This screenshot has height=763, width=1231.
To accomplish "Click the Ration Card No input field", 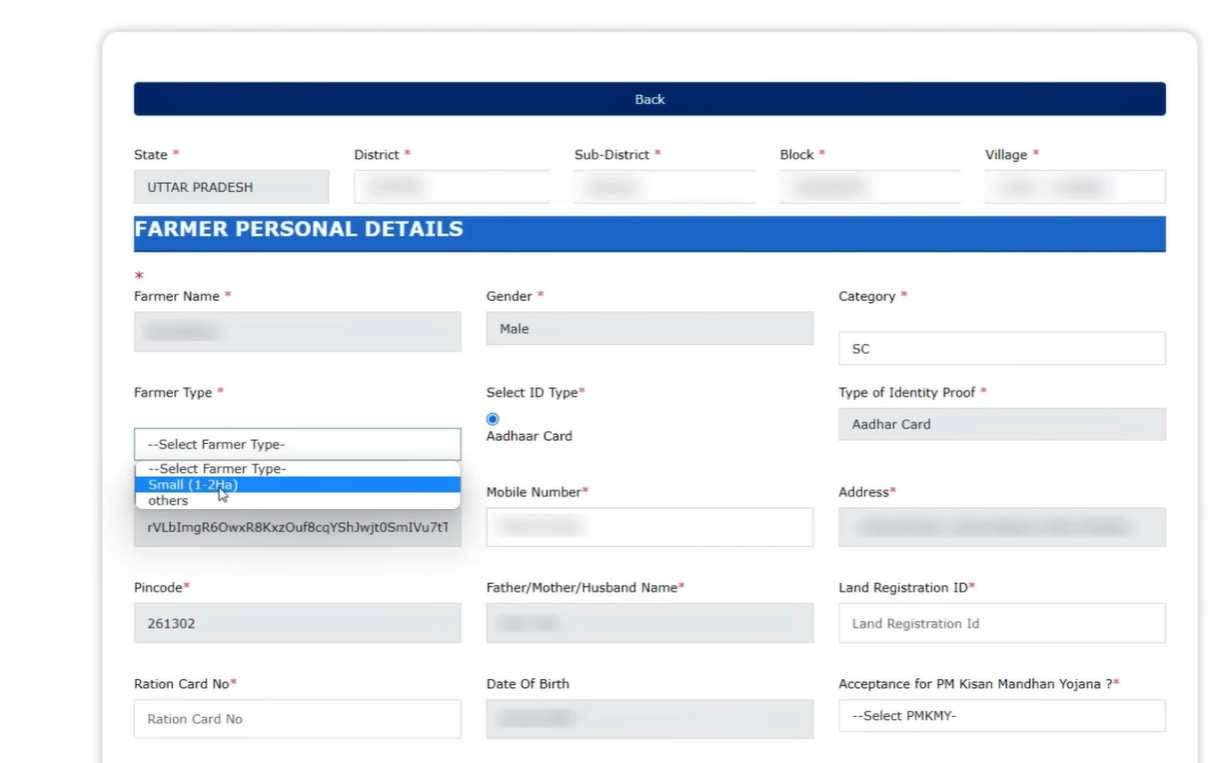I will (x=297, y=718).
